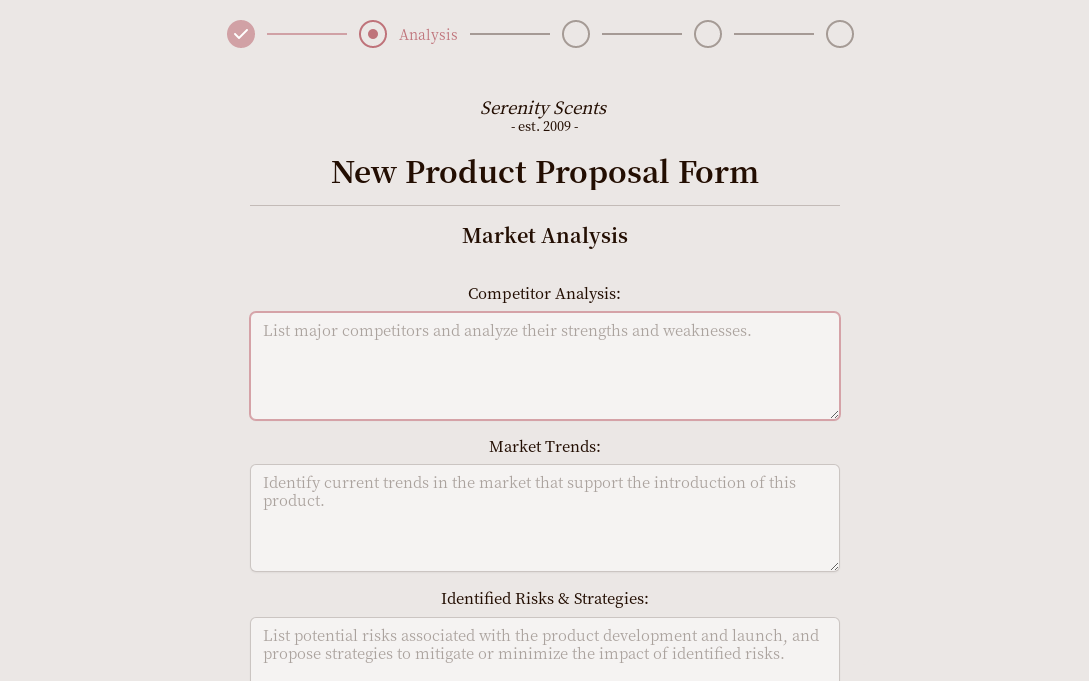The width and height of the screenshot is (1089, 681).
Task: Click the connector line between steps four and five
Action: pos(774,34)
